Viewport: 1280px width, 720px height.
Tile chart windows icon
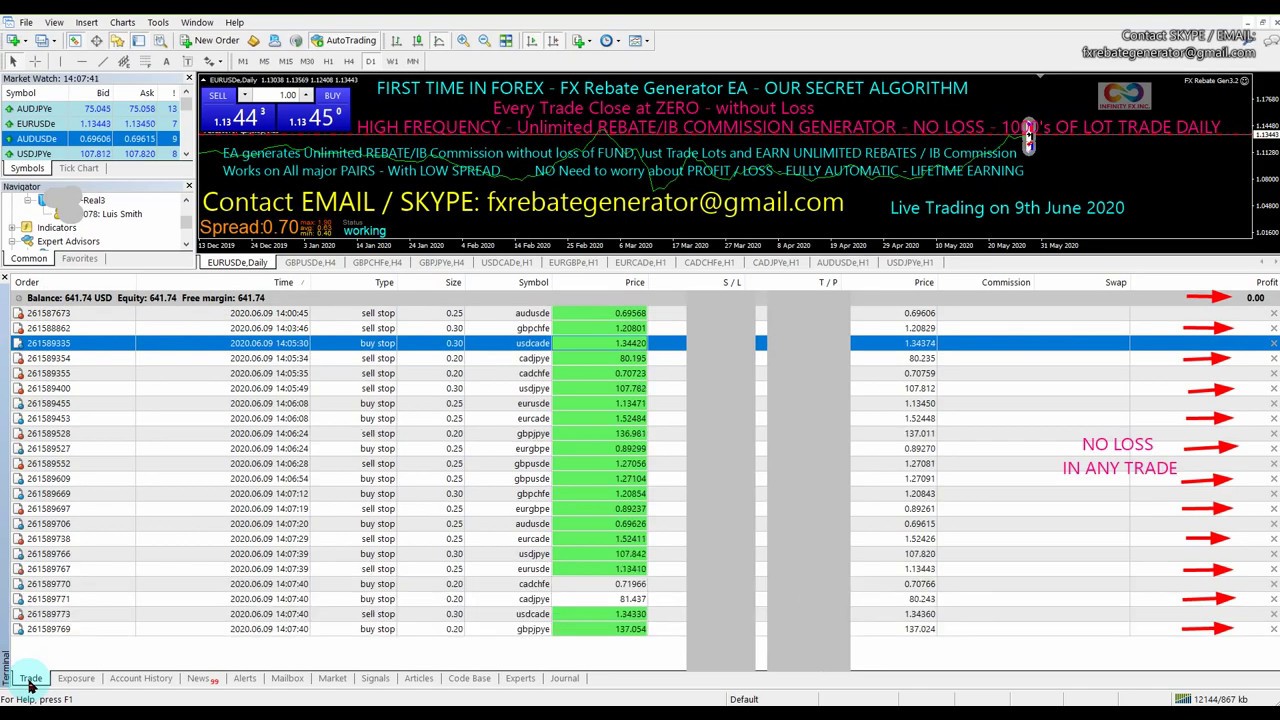click(x=506, y=41)
